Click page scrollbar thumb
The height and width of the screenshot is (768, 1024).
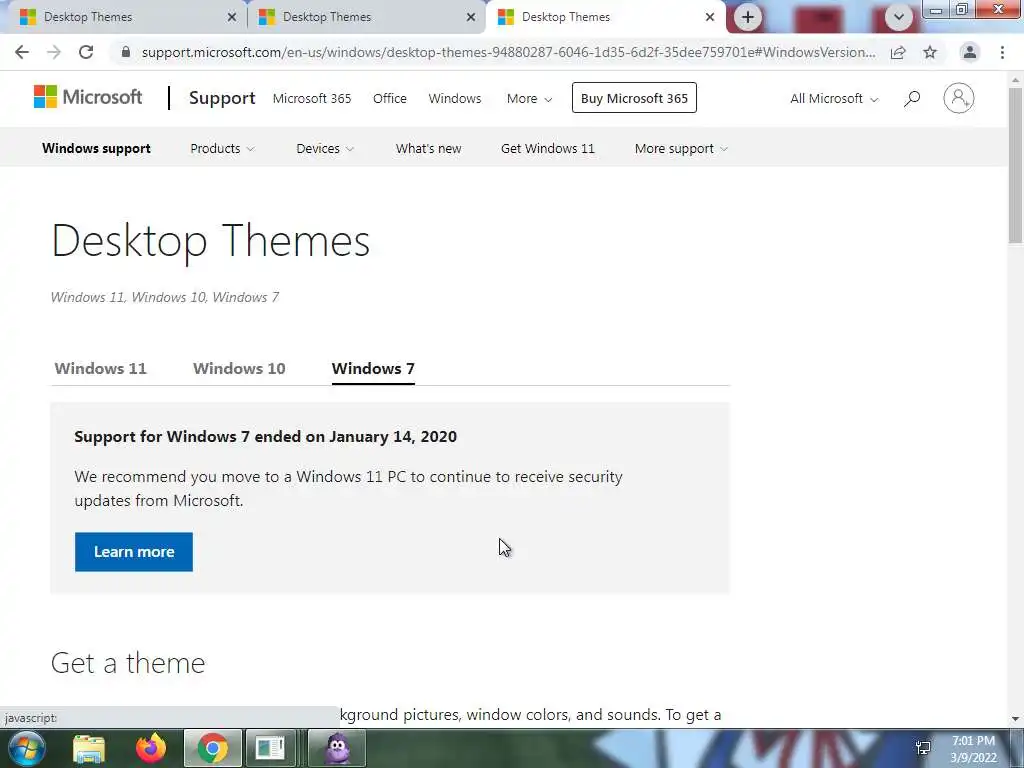tap(1015, 166)
